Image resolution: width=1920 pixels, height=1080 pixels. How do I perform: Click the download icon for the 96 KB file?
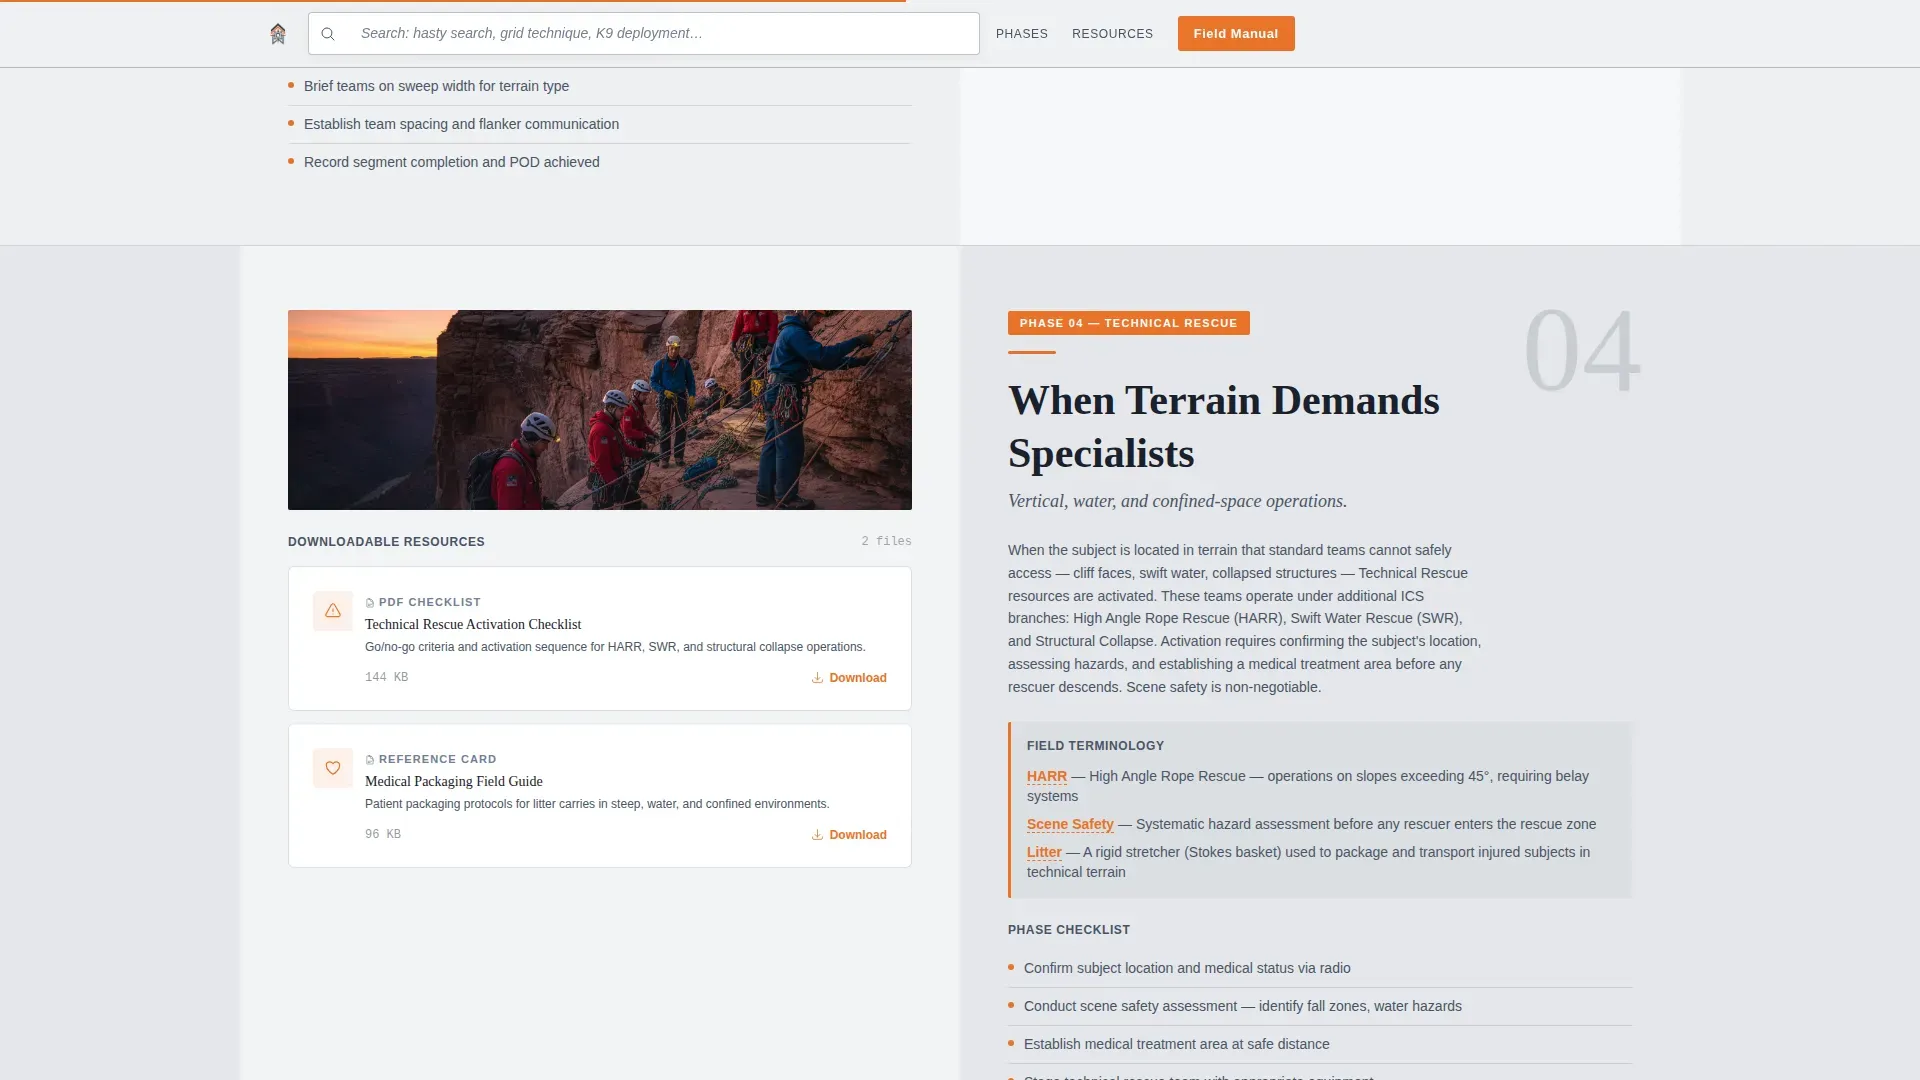pos(817,835)
